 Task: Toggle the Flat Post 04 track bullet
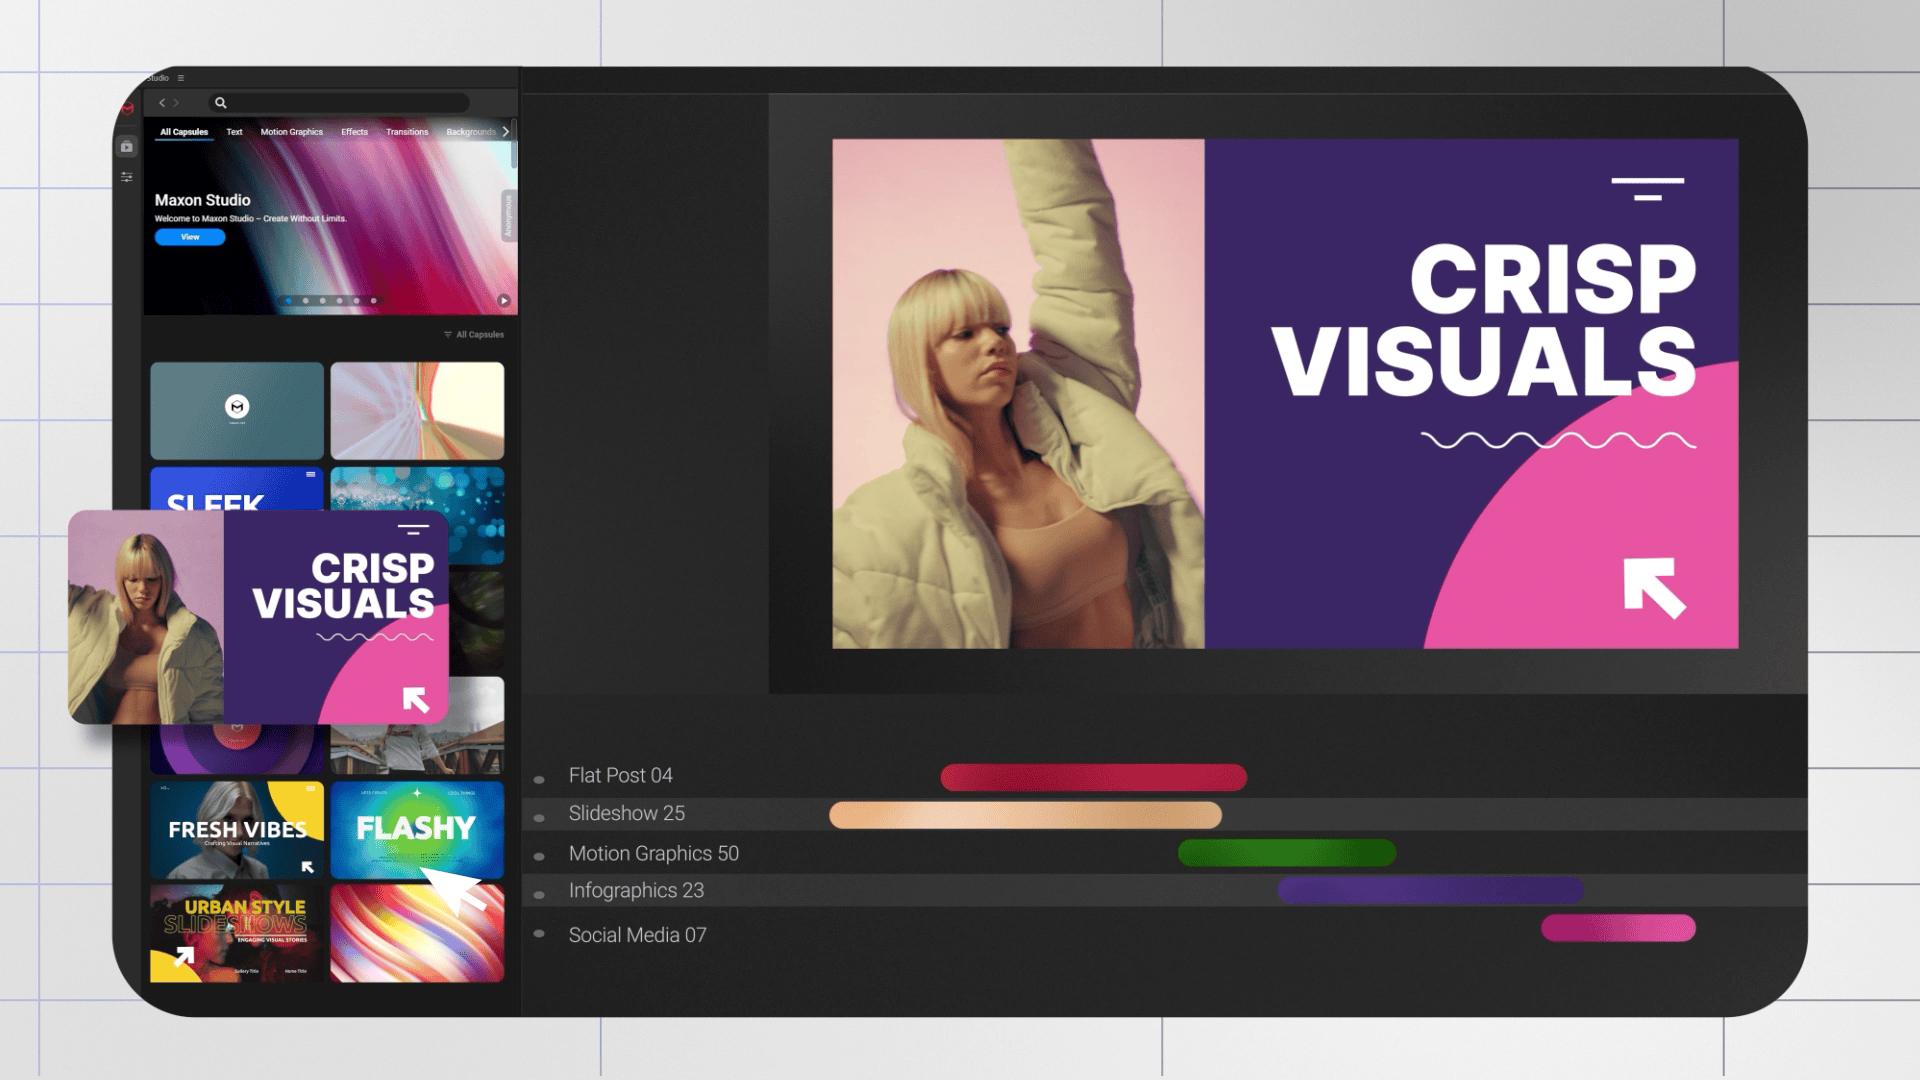click(x=540, y=777)
